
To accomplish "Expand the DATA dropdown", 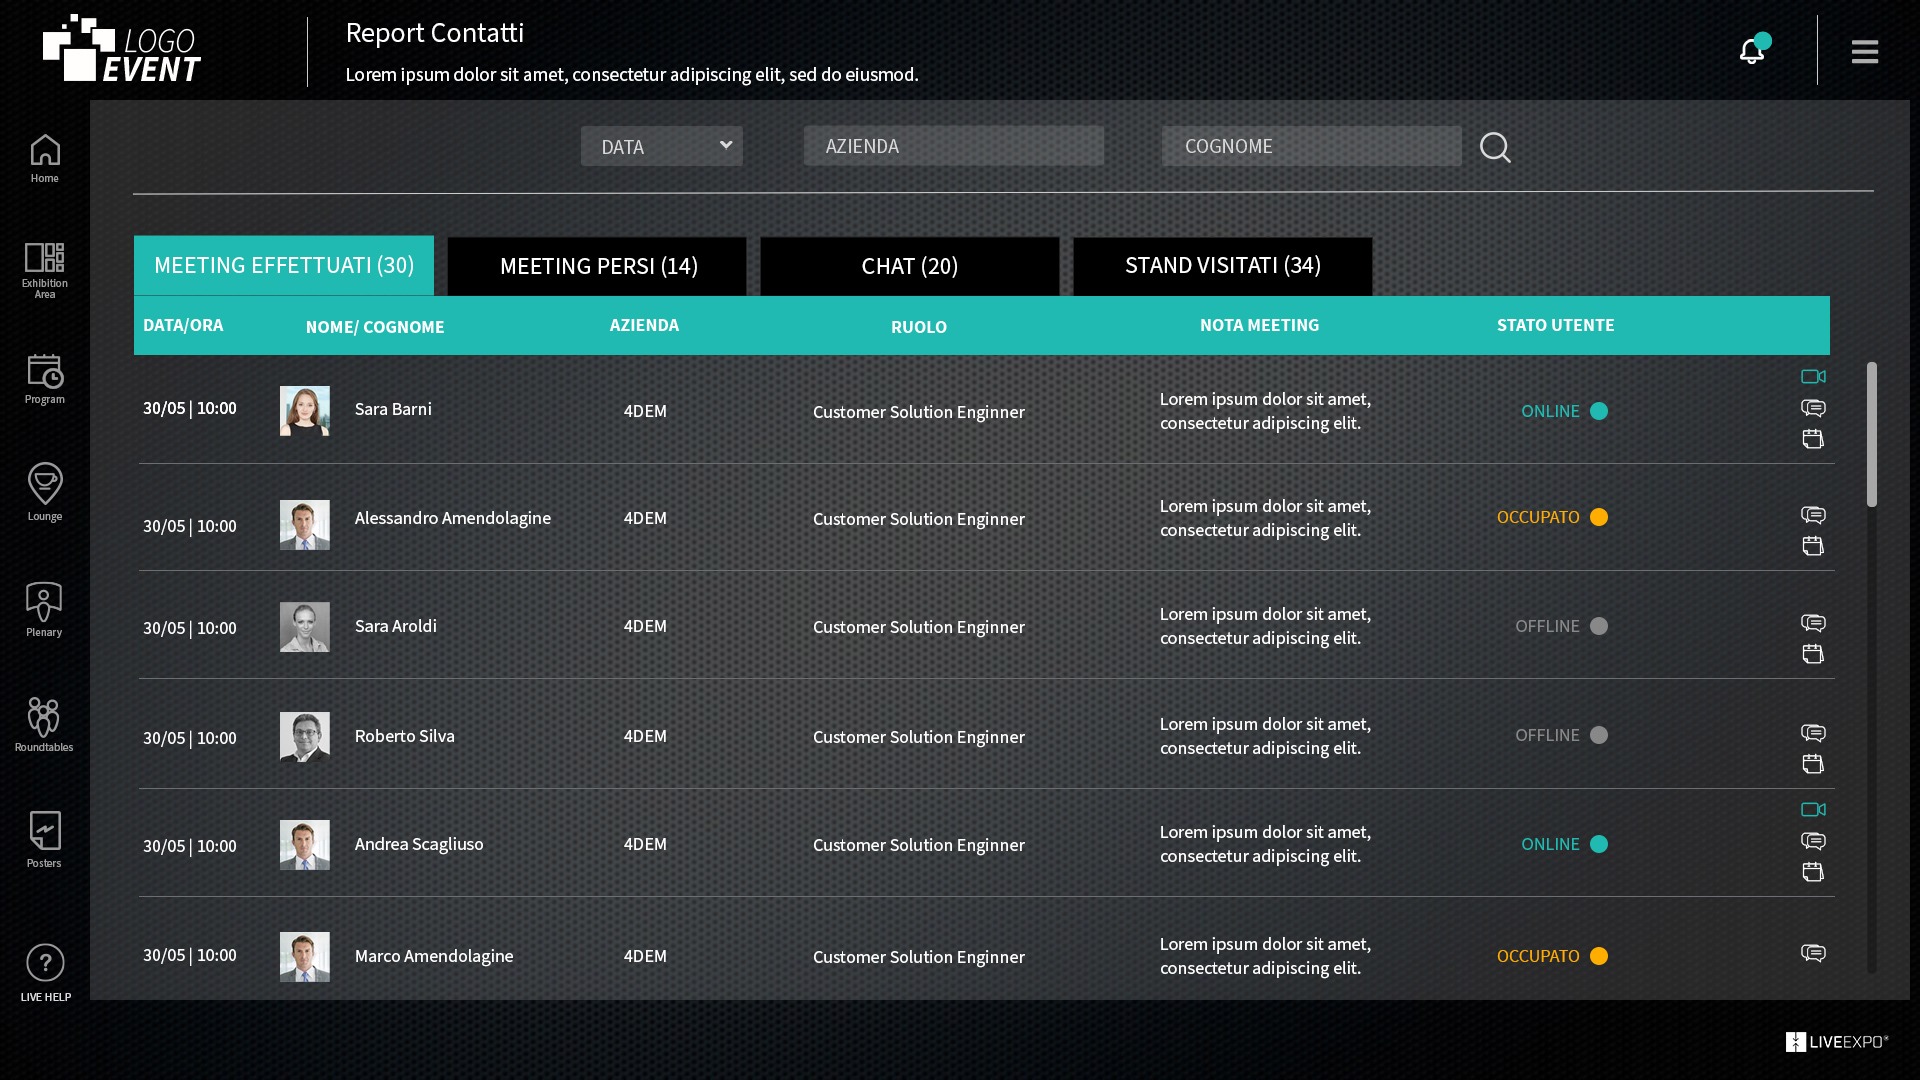I will (662, 146).
